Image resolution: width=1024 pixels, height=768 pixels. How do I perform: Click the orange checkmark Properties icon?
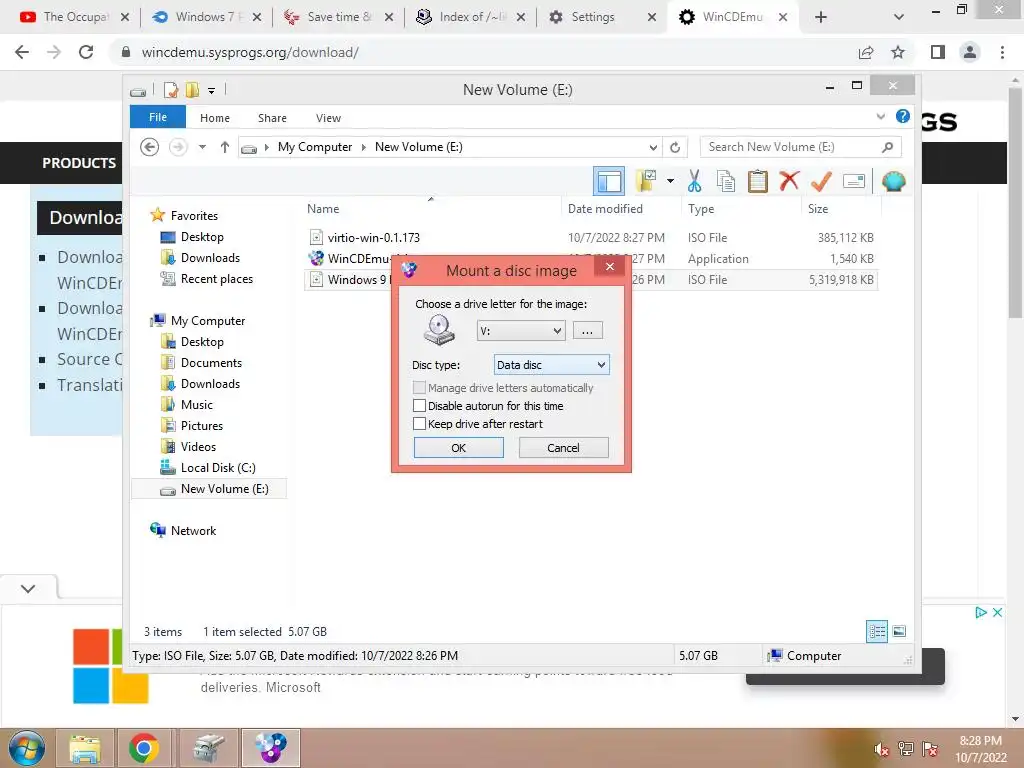821,181
